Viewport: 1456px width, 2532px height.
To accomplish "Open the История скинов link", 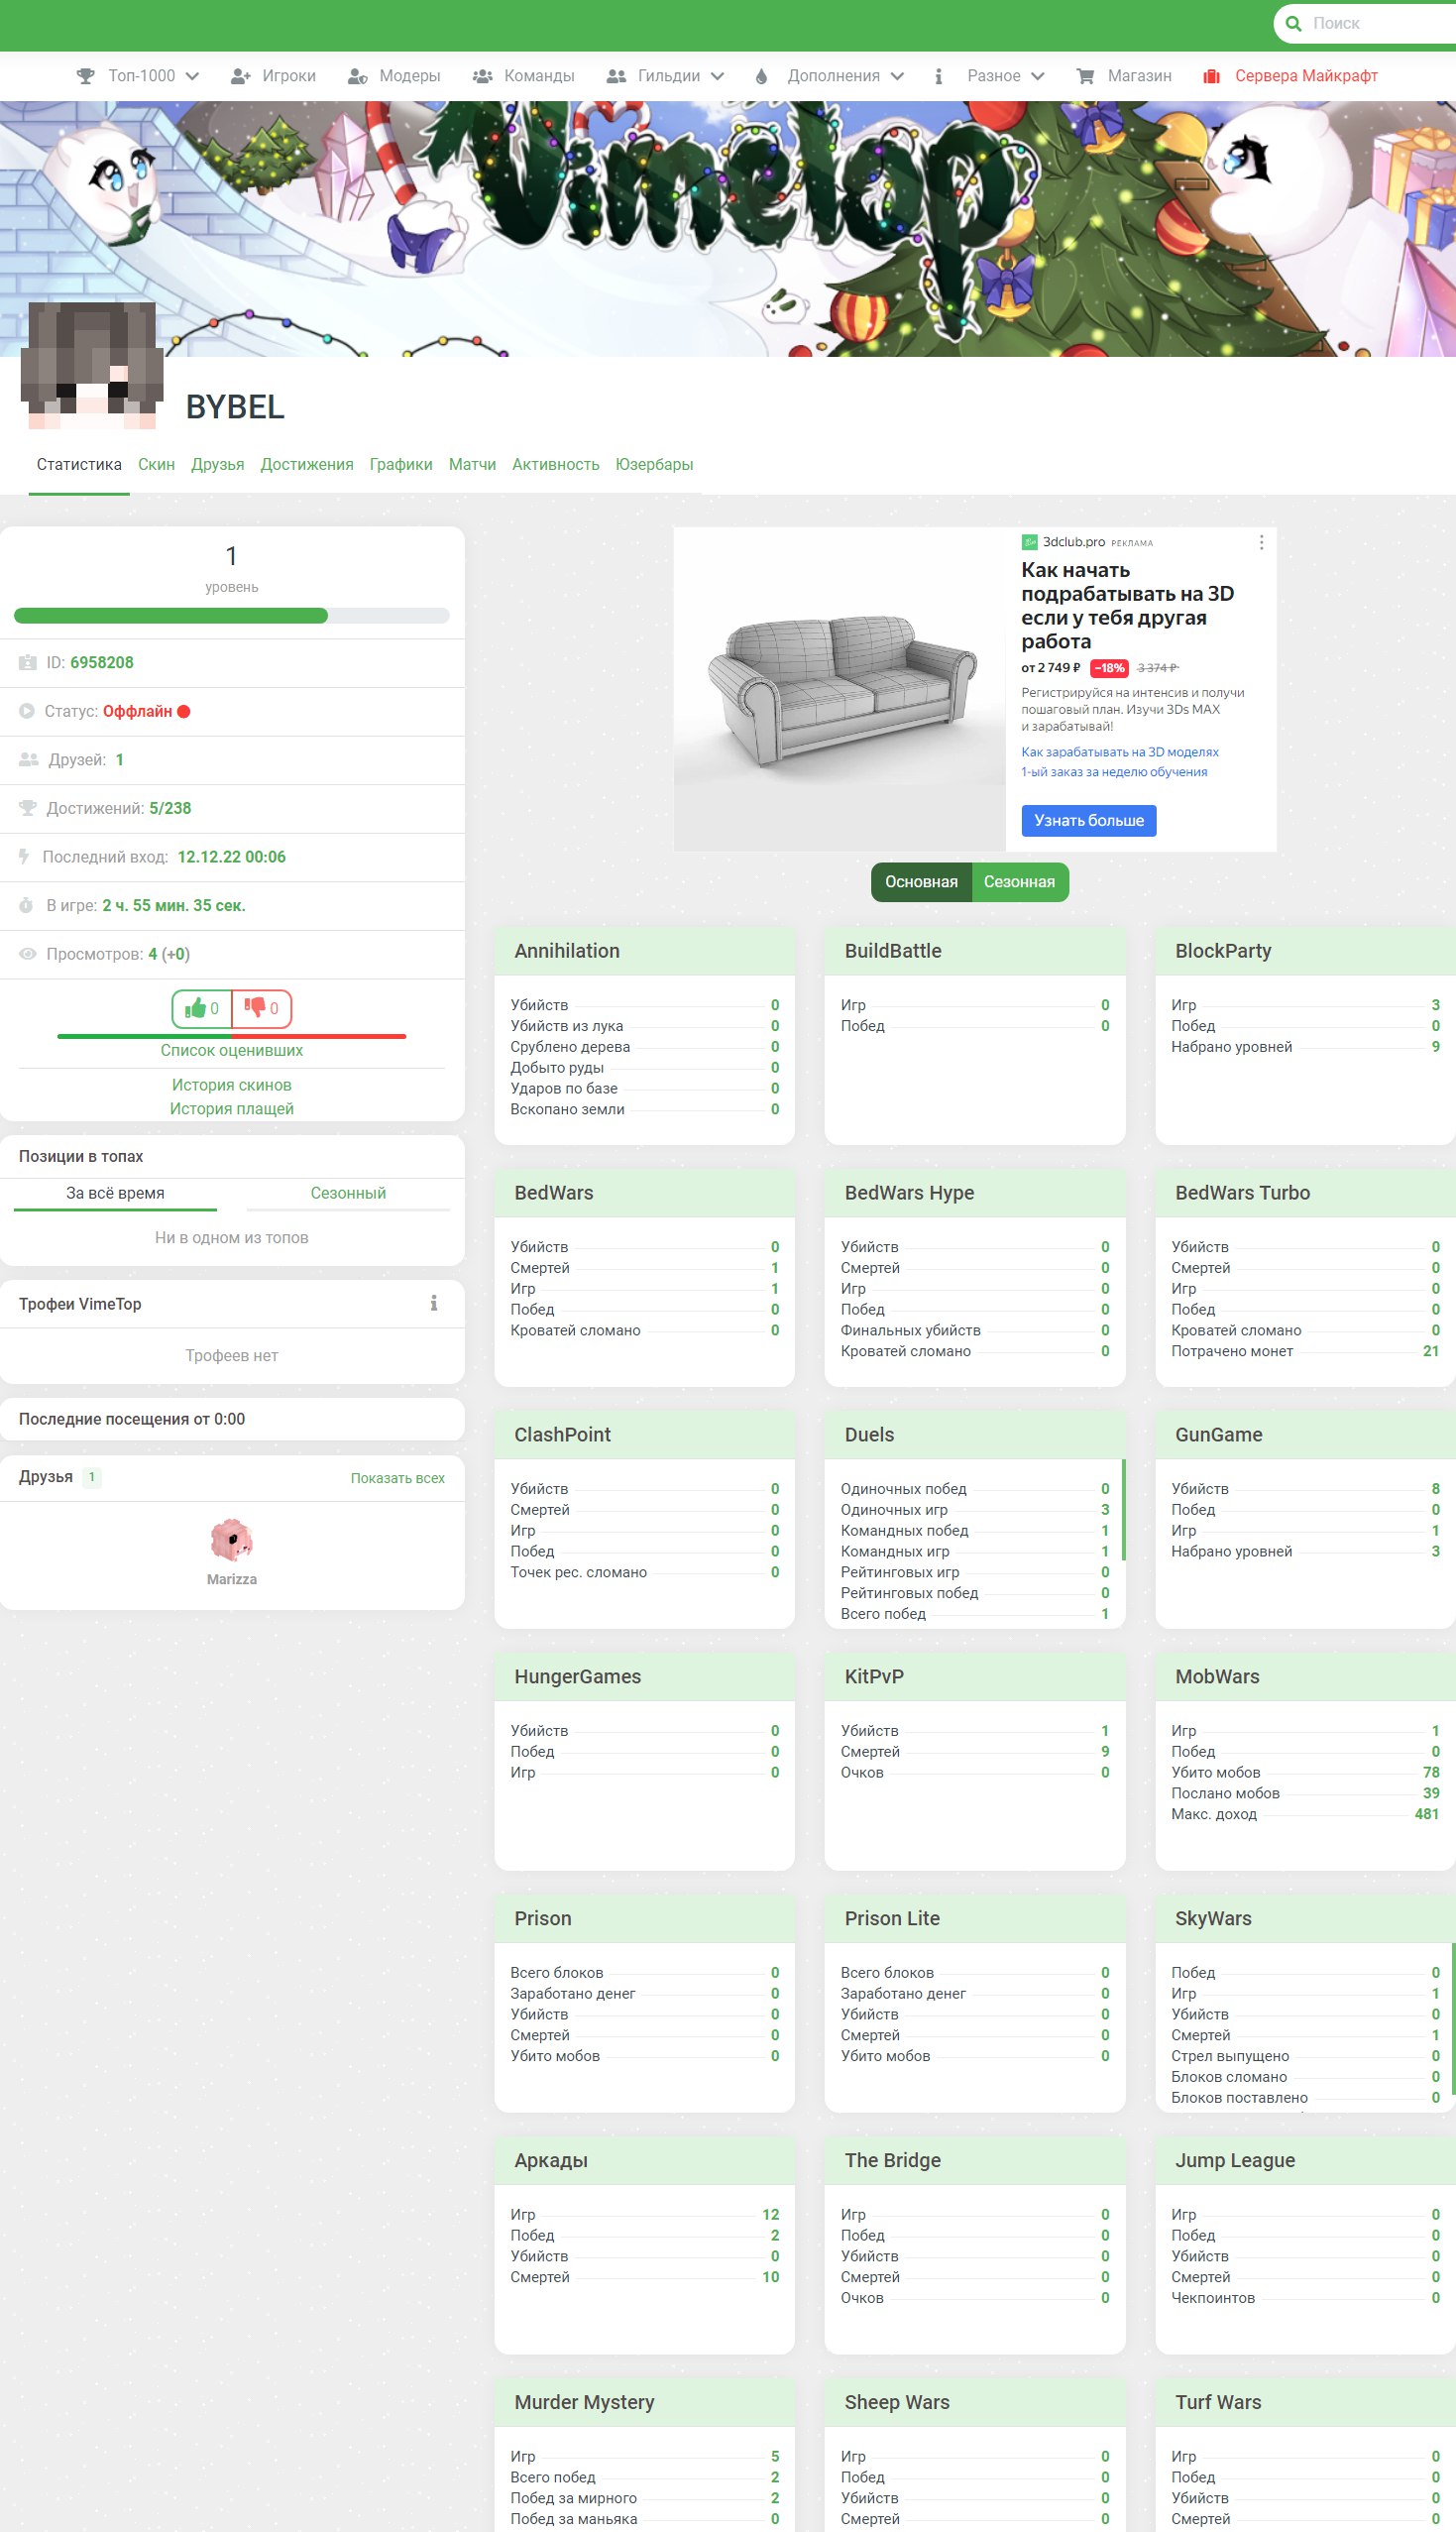I will pyautogui.click(x=232, y=1085).
